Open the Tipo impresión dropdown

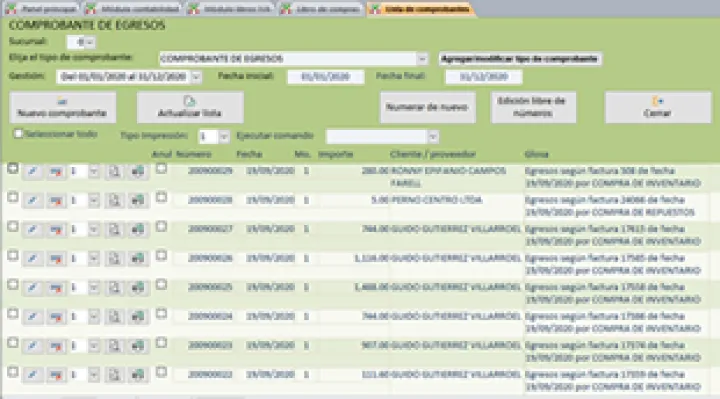[224, 136]
